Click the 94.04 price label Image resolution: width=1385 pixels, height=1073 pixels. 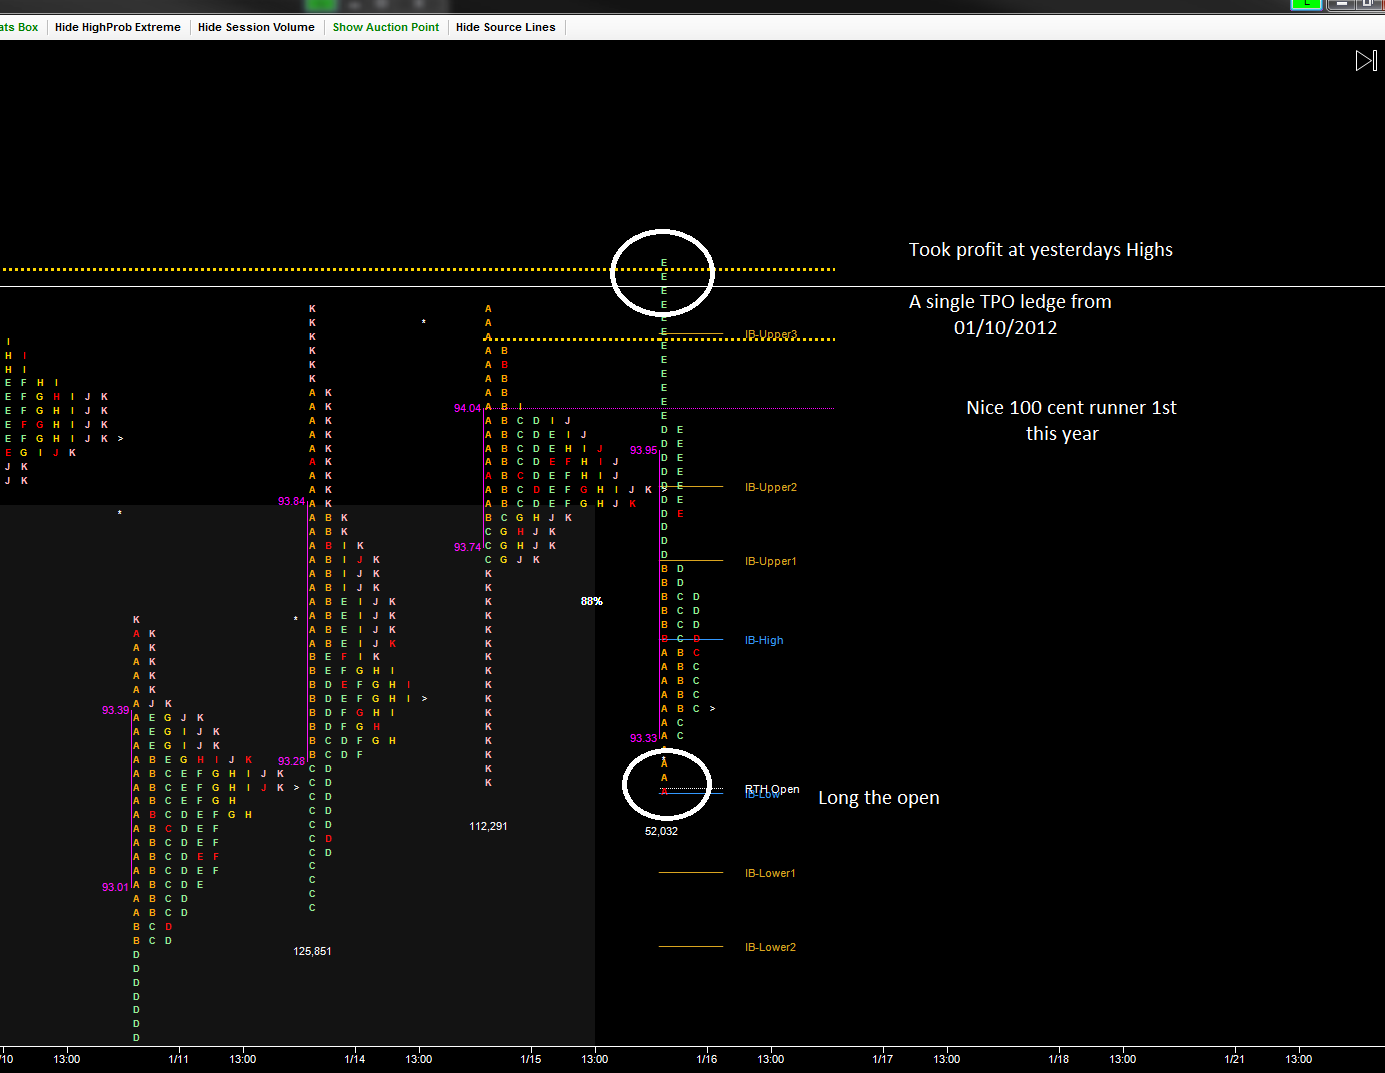[x=467, y=408]
